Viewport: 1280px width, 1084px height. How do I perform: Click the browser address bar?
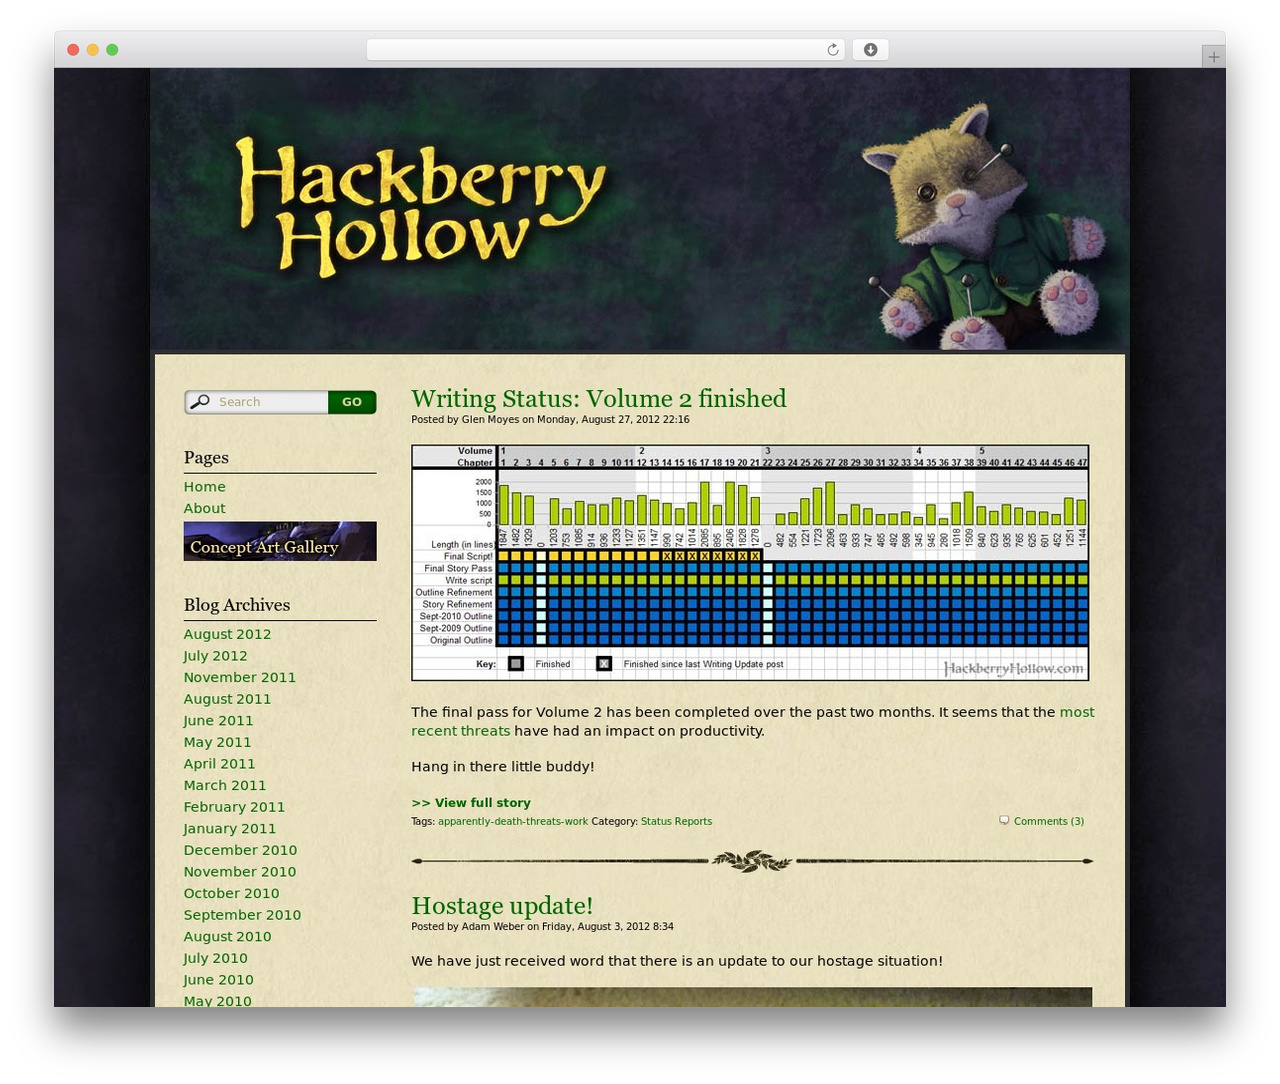click(605, 50)
